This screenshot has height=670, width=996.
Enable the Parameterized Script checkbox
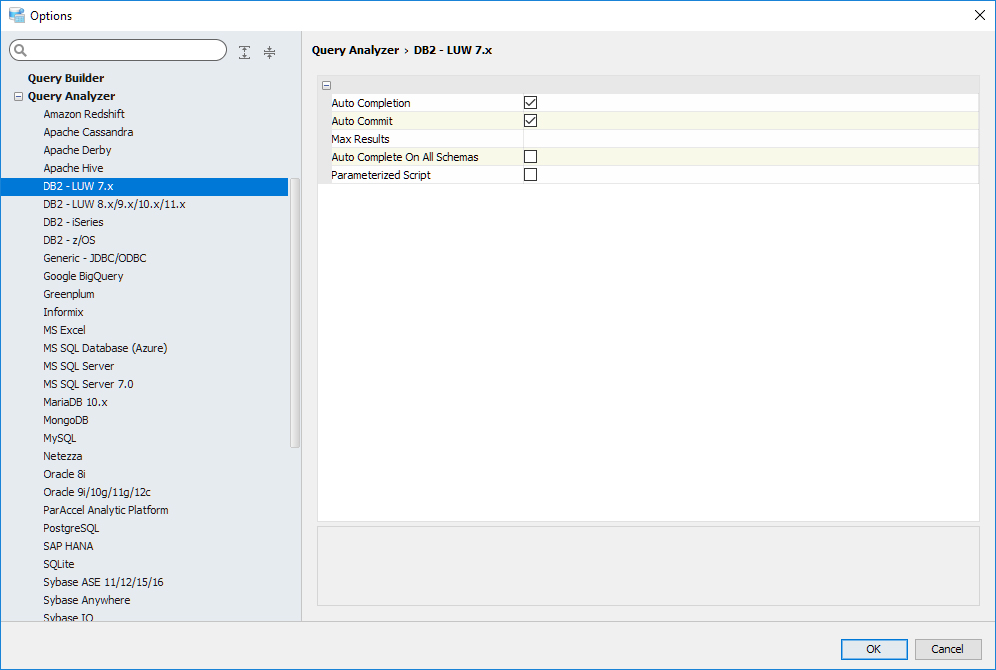(x=531, y=175)
